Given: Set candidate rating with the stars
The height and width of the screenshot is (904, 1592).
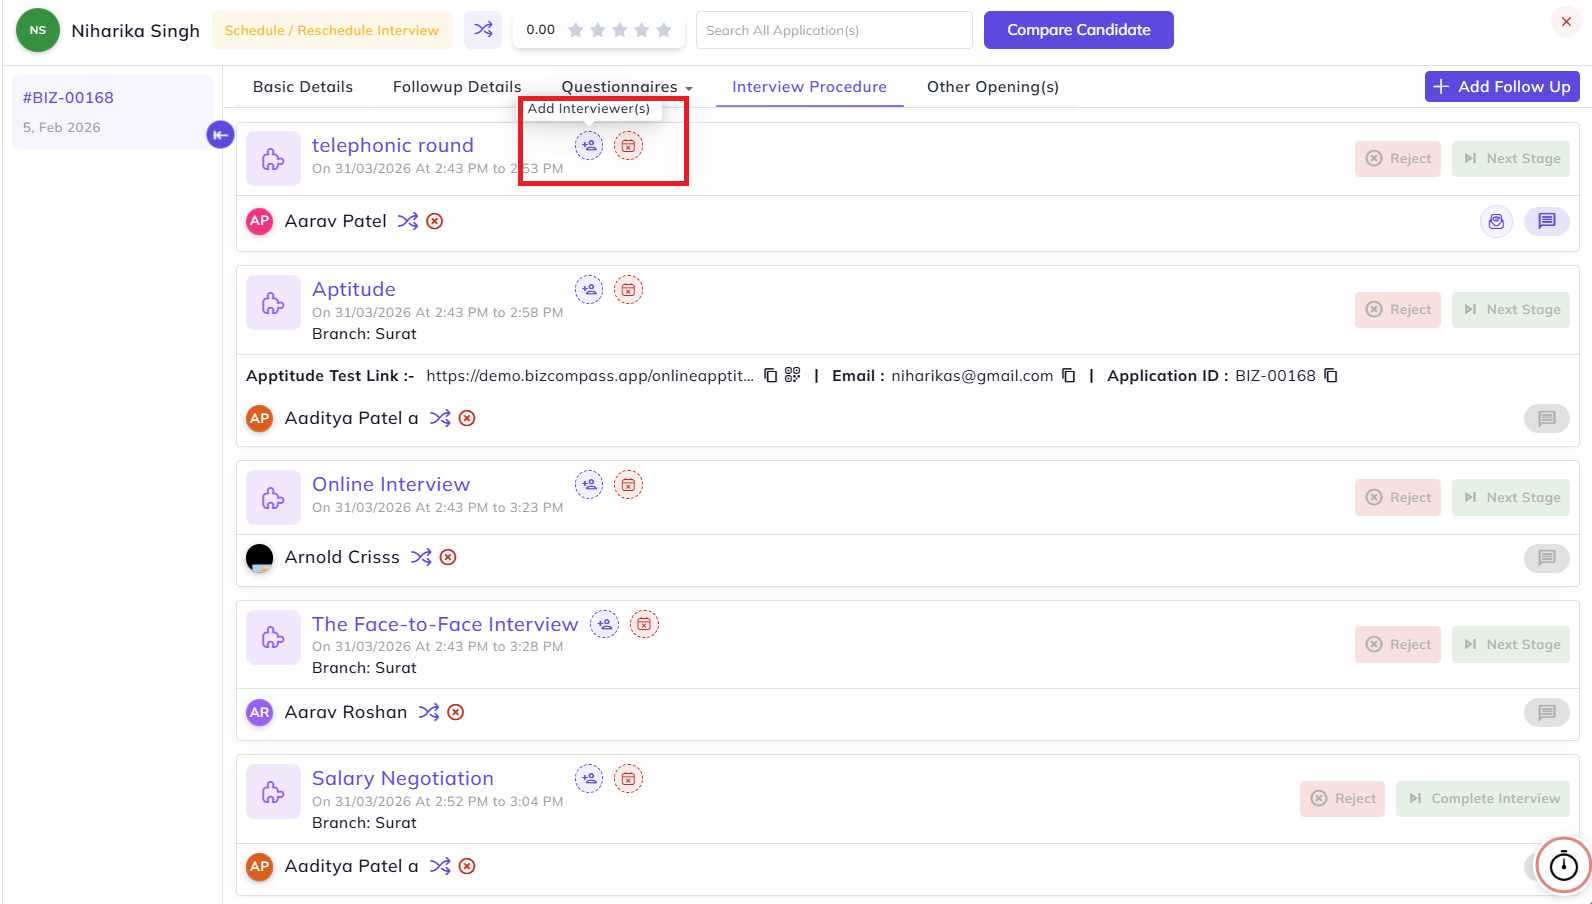Looking at the screenshot, I should [x=620, y=30].
